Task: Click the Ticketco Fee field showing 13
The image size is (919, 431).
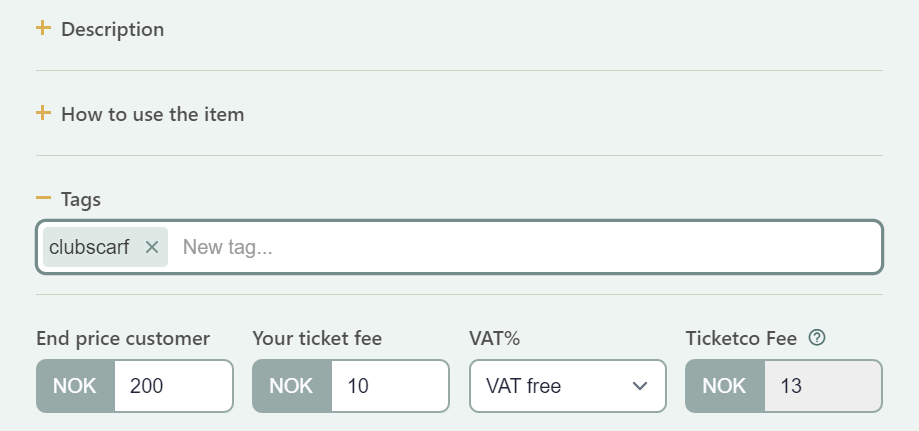Action: pos(823,386)
